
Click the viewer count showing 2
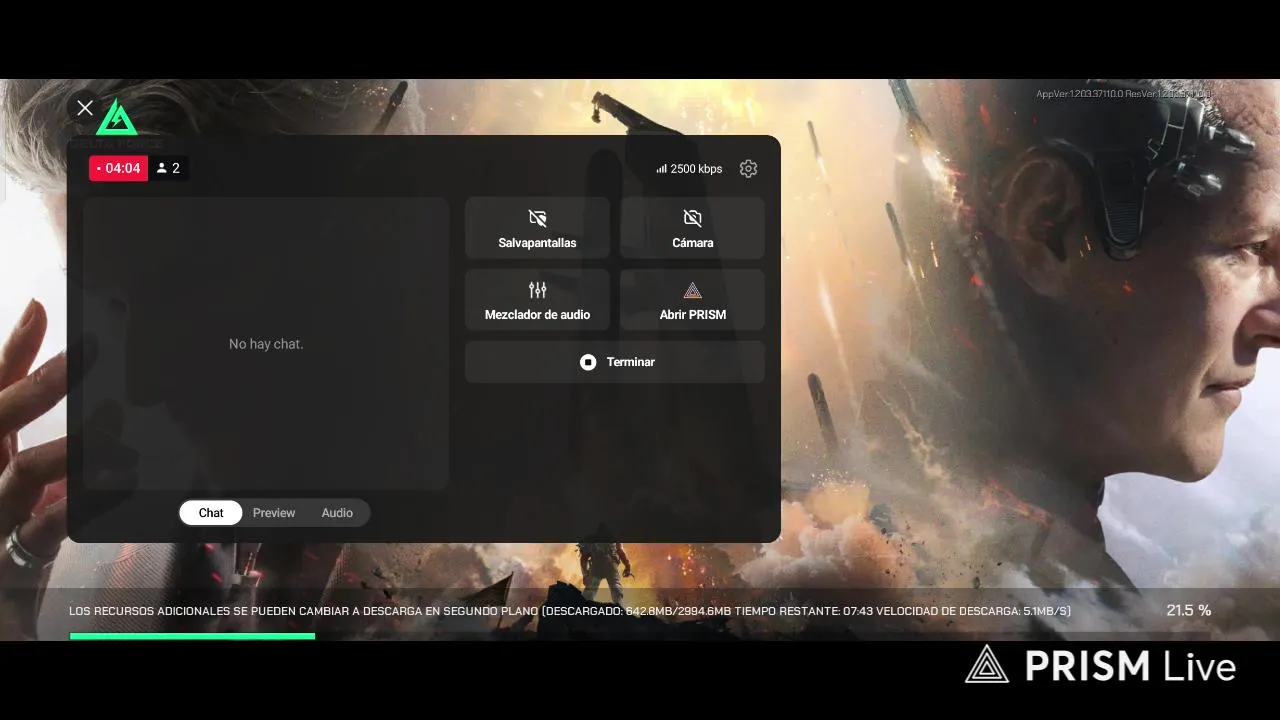click(168, 169)
